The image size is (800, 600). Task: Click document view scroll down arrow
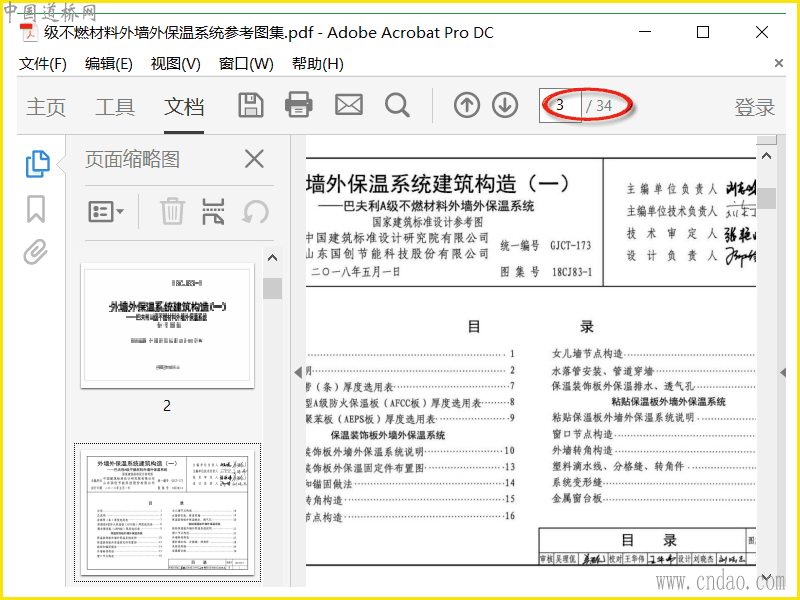pos(766,577)
